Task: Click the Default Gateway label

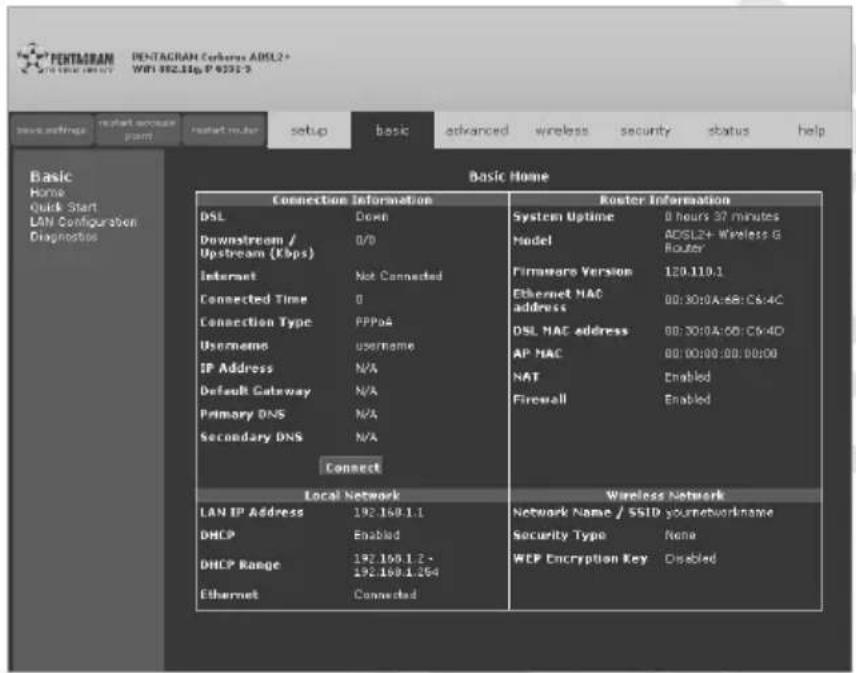Action: 255,391
